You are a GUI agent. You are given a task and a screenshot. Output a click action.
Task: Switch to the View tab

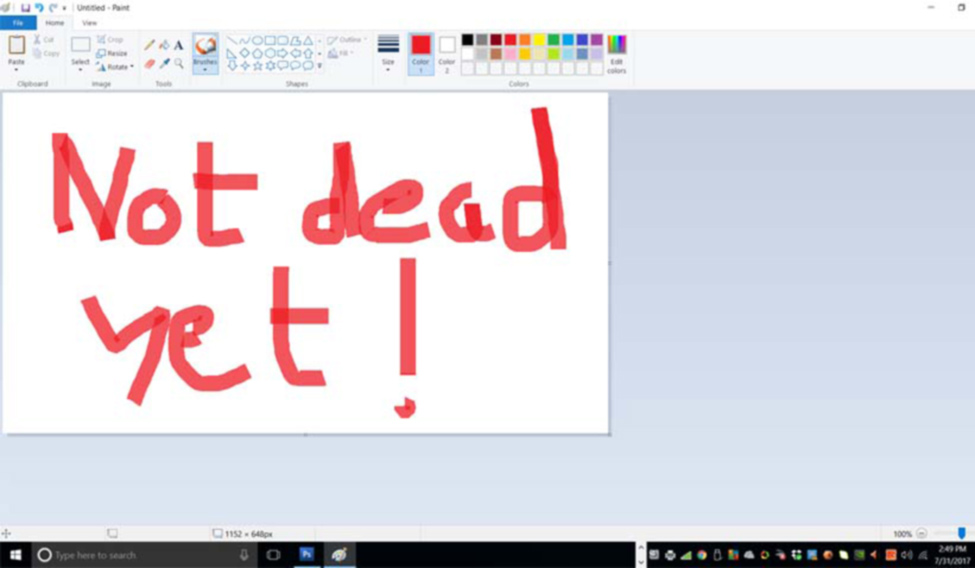tap(90, 23)
